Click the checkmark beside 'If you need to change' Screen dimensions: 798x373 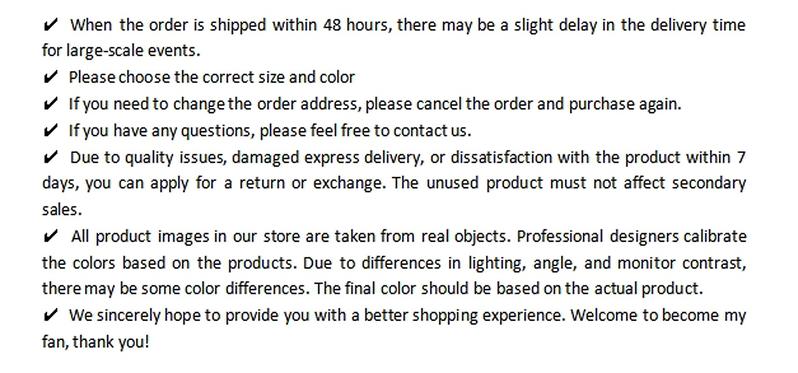coord(50,104)
